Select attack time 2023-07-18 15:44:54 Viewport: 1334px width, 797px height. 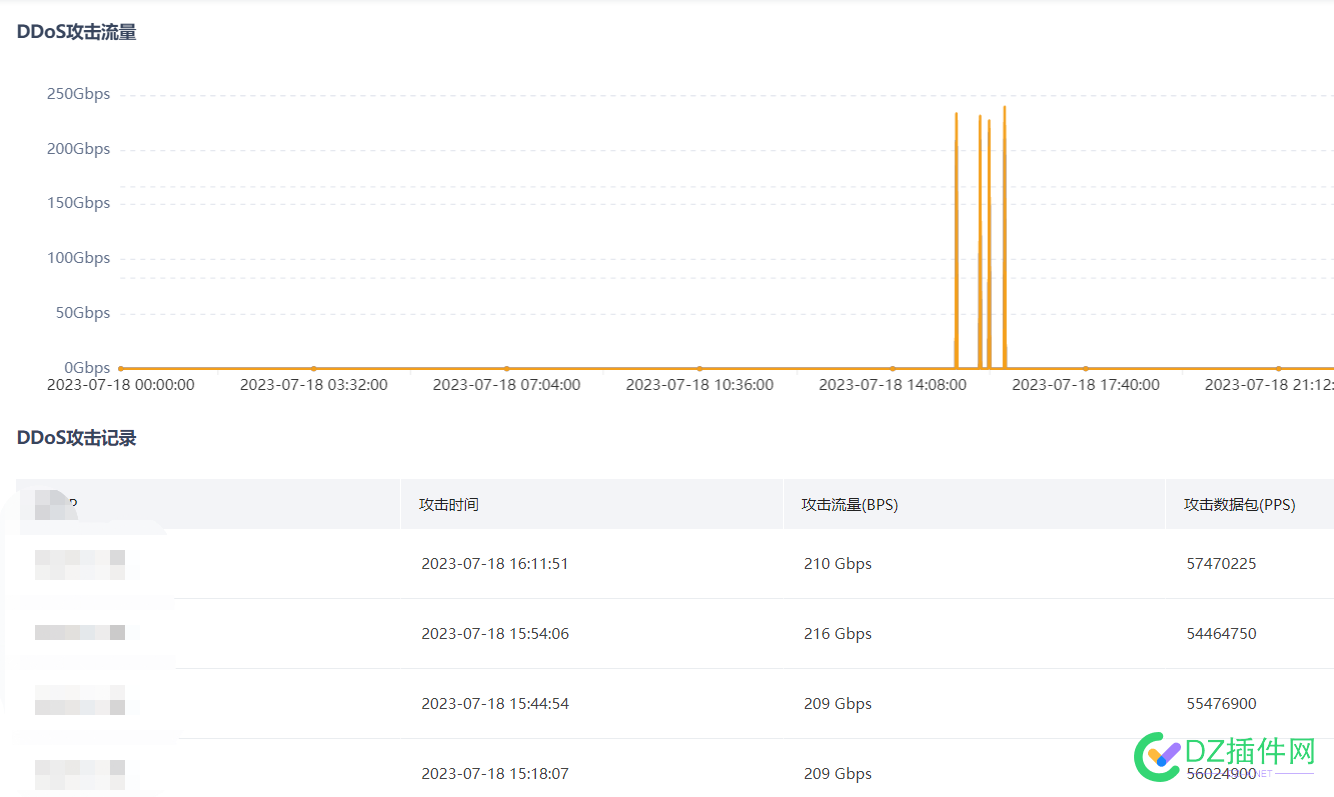(x=495, y=704)
